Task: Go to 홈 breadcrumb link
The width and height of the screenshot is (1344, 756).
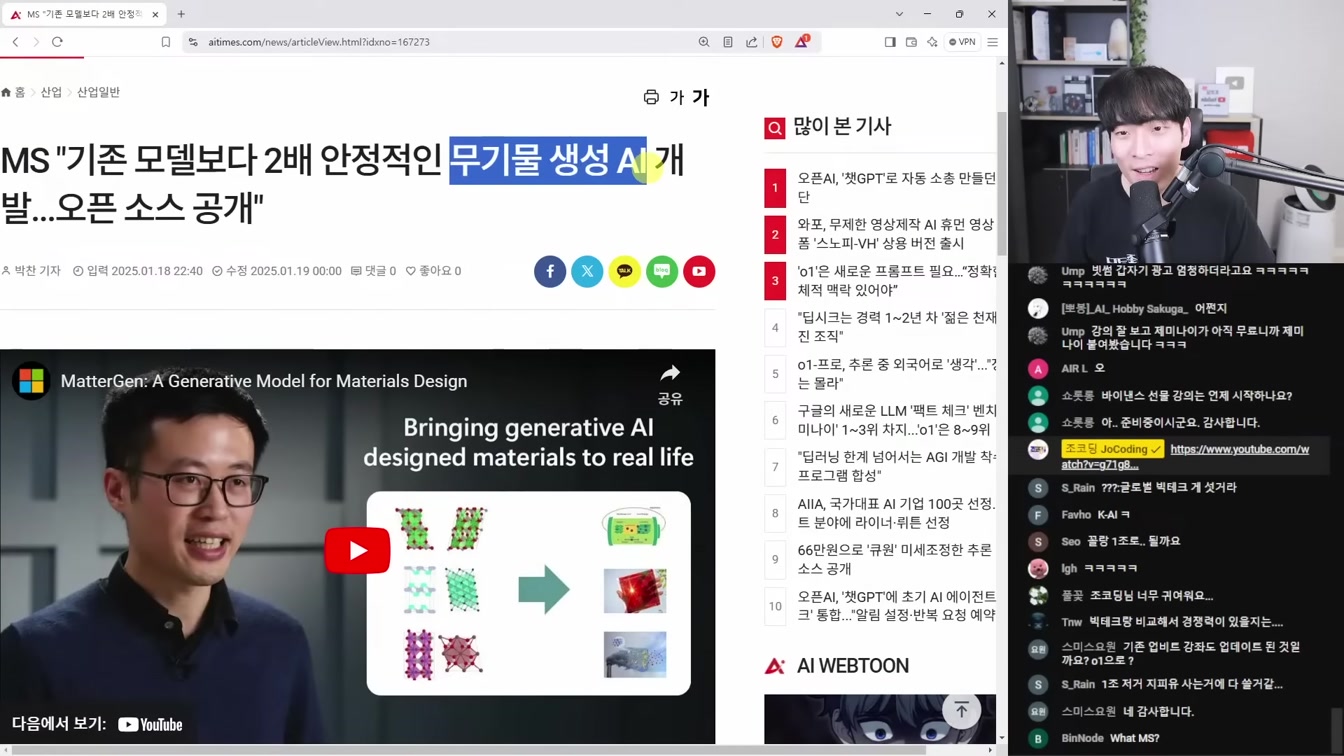Action: (x=13, y=92)
